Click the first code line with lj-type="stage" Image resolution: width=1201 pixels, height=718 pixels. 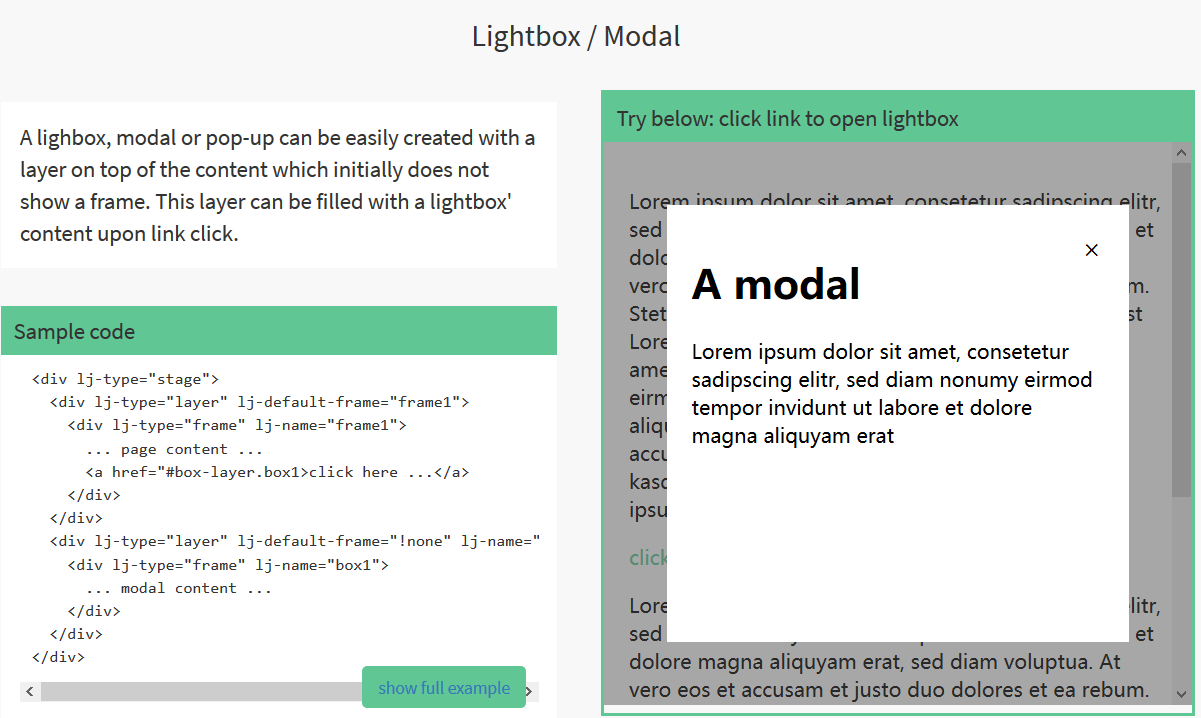(x=125, y=379)
